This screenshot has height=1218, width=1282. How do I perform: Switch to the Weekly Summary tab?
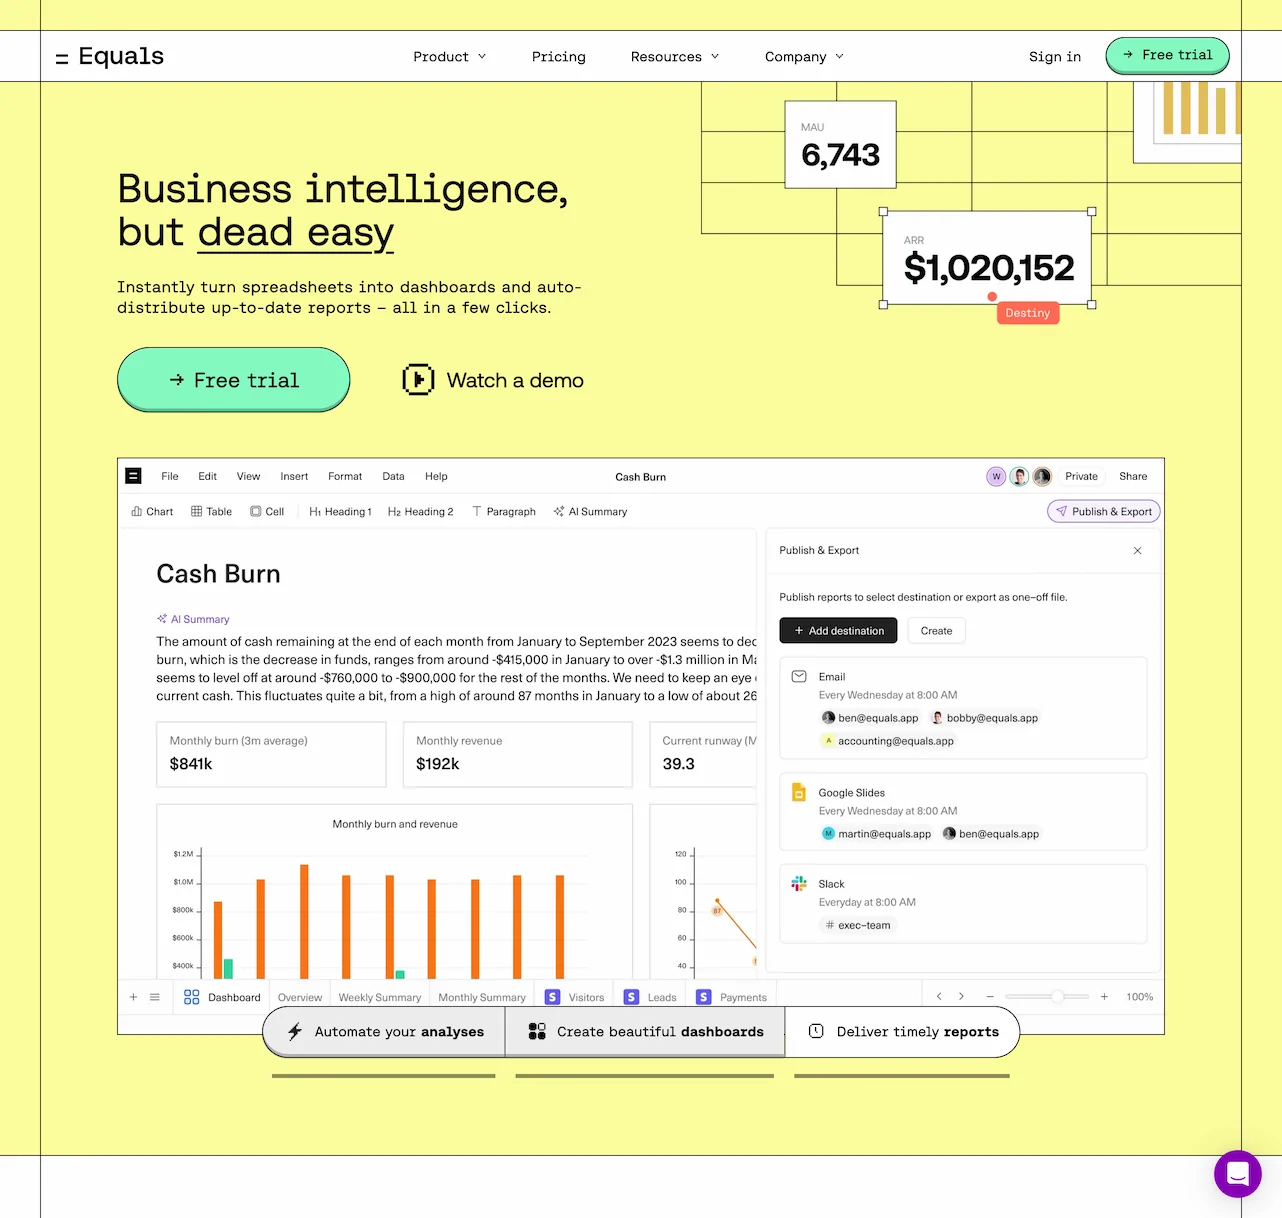pyautogui.click(x=379, y=997)
